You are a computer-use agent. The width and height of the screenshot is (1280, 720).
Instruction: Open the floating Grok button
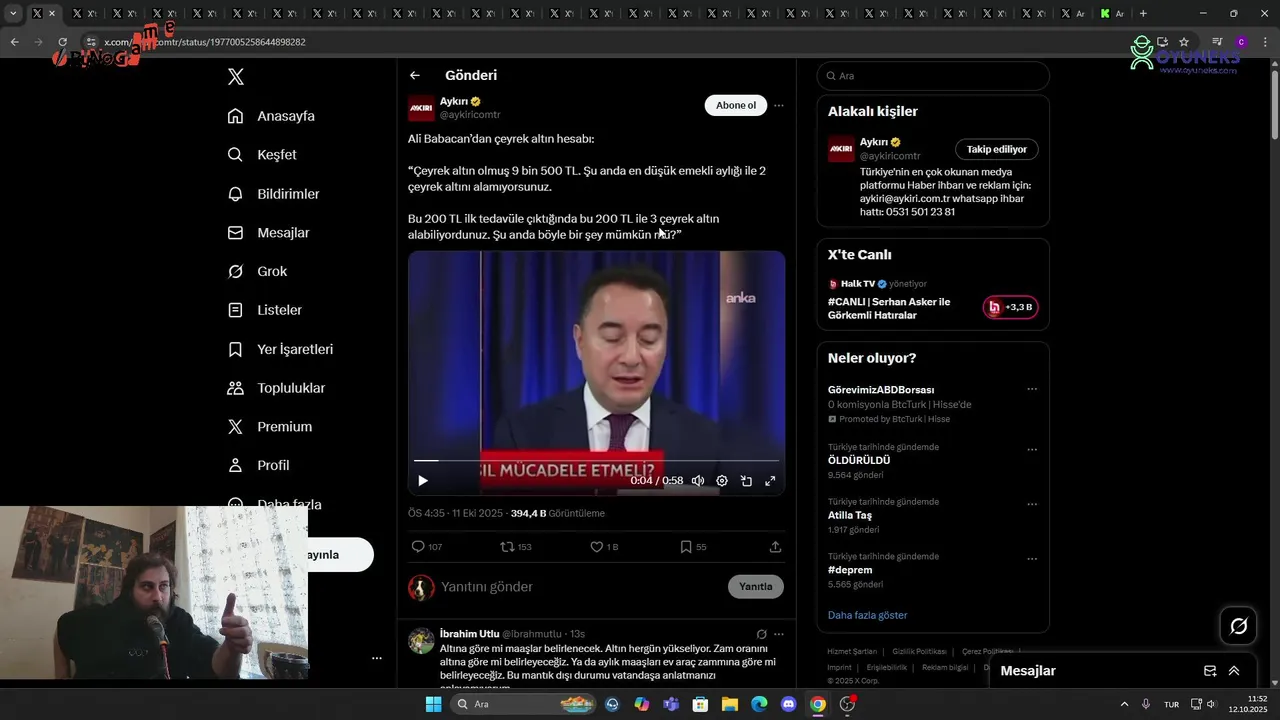(x=1239, y=626)
